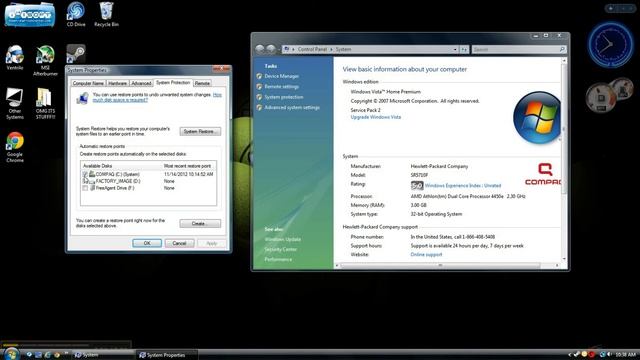The width and height of the screenshot is (640, 360).
Task: Click the Apply button
Action: 211,243
